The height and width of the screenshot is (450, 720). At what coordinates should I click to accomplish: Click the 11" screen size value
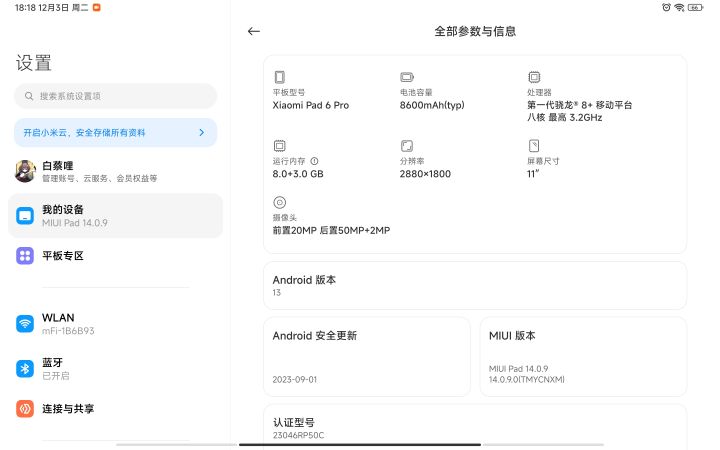click(x=533, y=174)
